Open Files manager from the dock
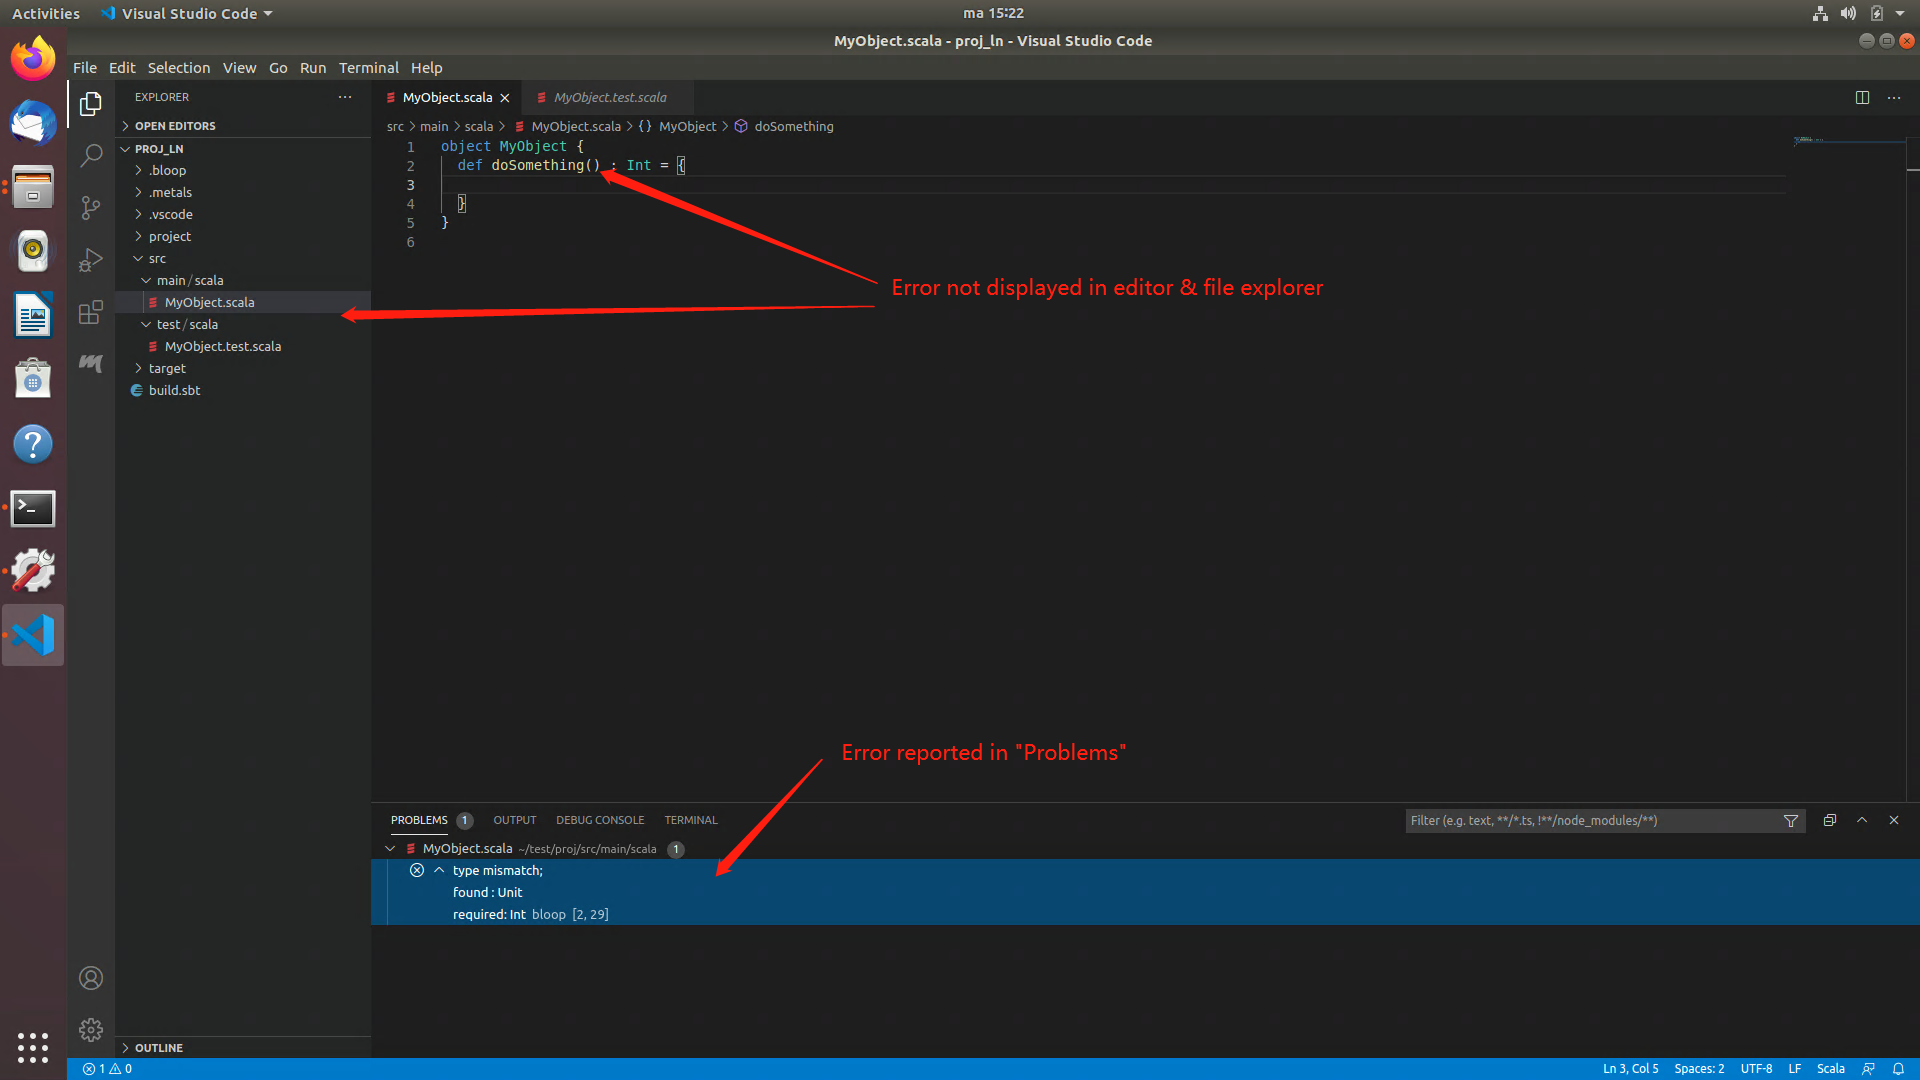Screen dimensions: 1920x1080 click(x=33, y=187)
